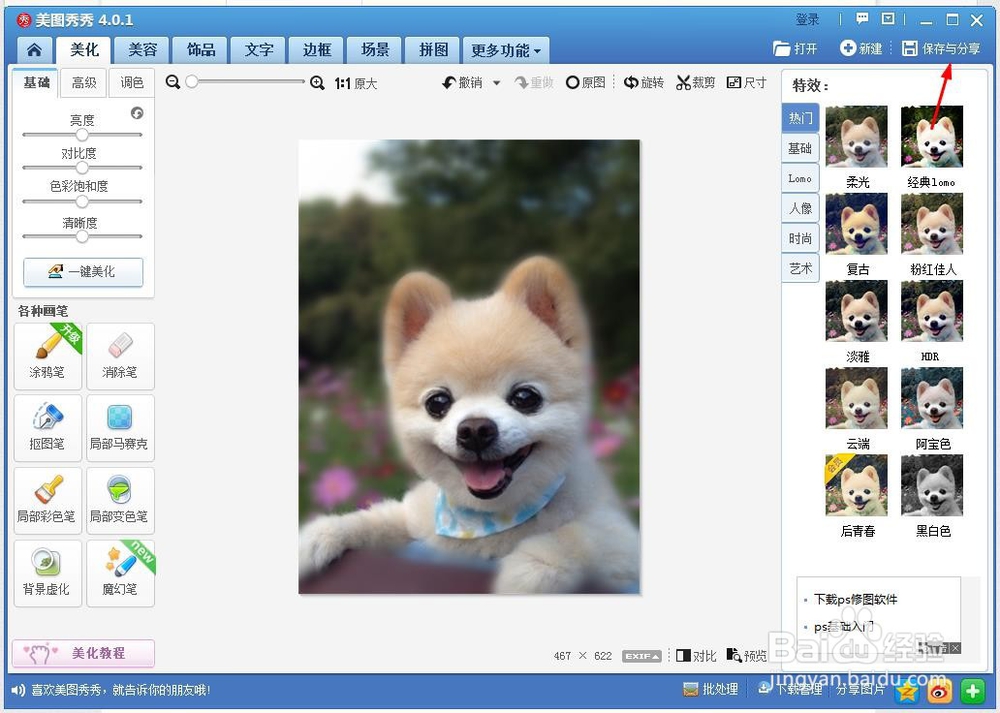Open the home tab icon
Viewport: 1000px width, 713px height.
34,50
